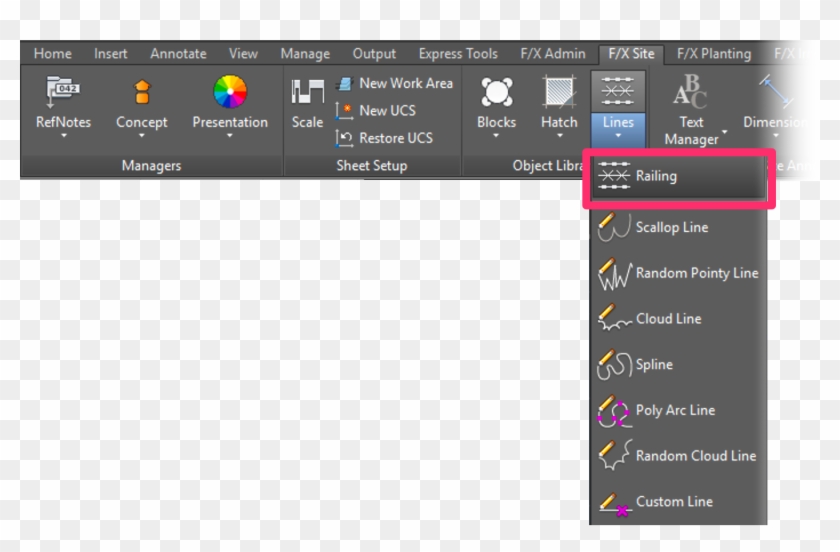Click the Concept manager icon
Viewport: 840px width, 552px height.
[141, 93]
